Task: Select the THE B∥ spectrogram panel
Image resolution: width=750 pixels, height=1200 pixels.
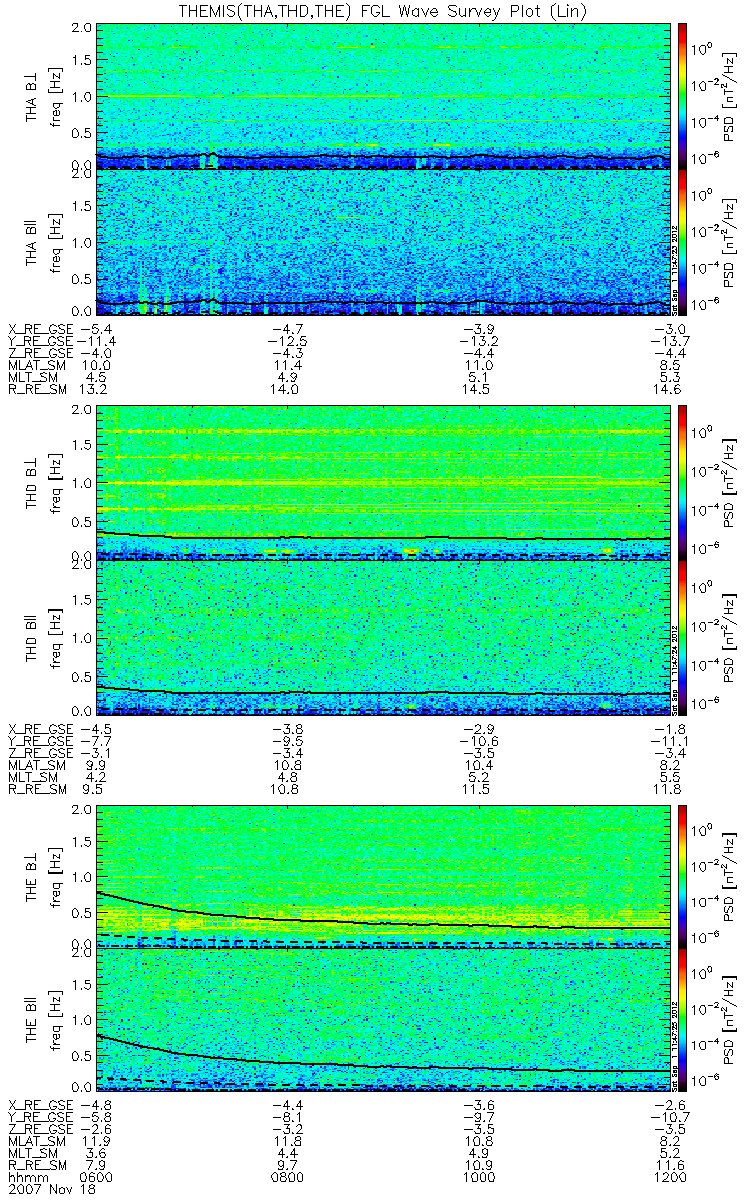Action: click(384, 1020)
